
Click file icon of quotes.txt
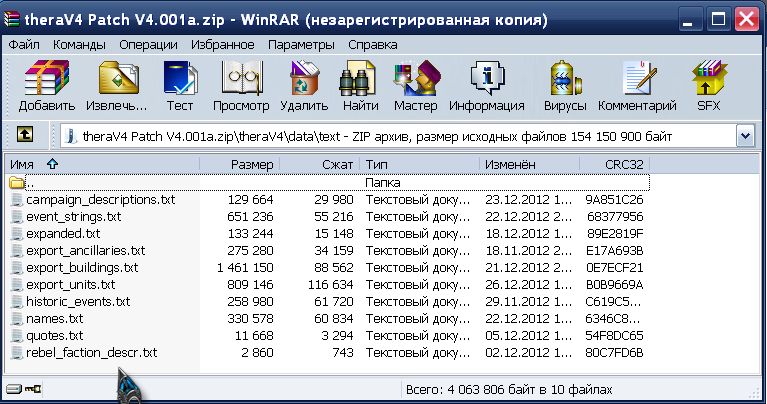17,336
